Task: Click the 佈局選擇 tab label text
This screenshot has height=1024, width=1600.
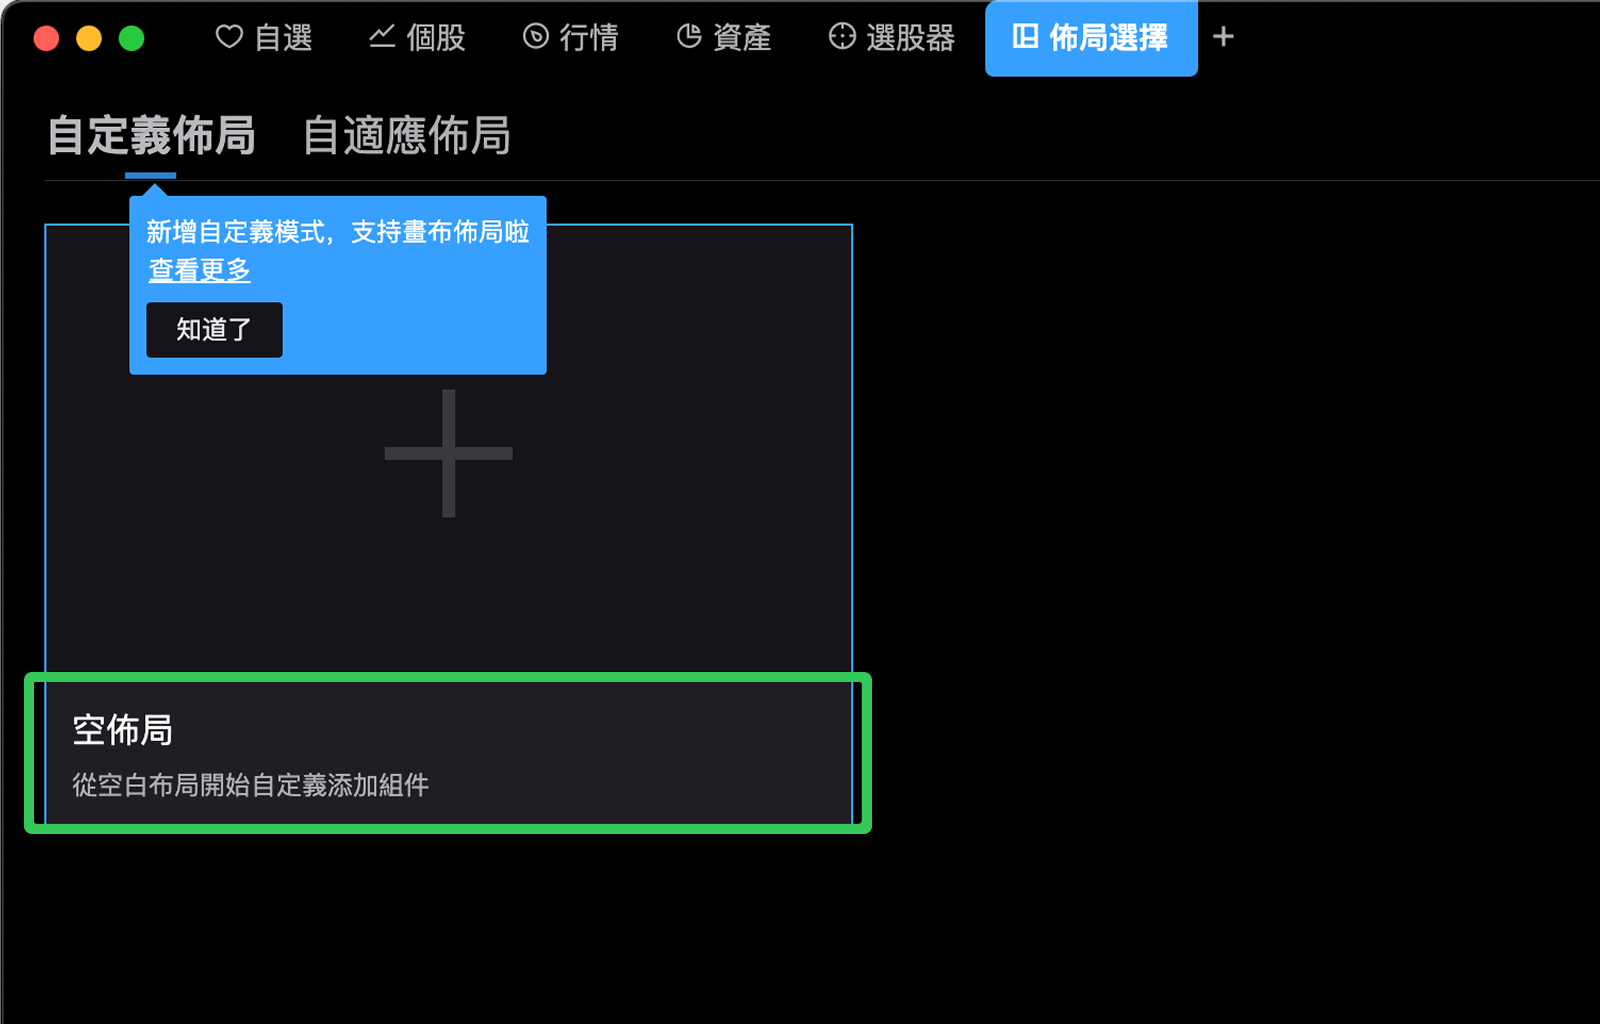Action: pyautogui.click(x=1108, y=38)
